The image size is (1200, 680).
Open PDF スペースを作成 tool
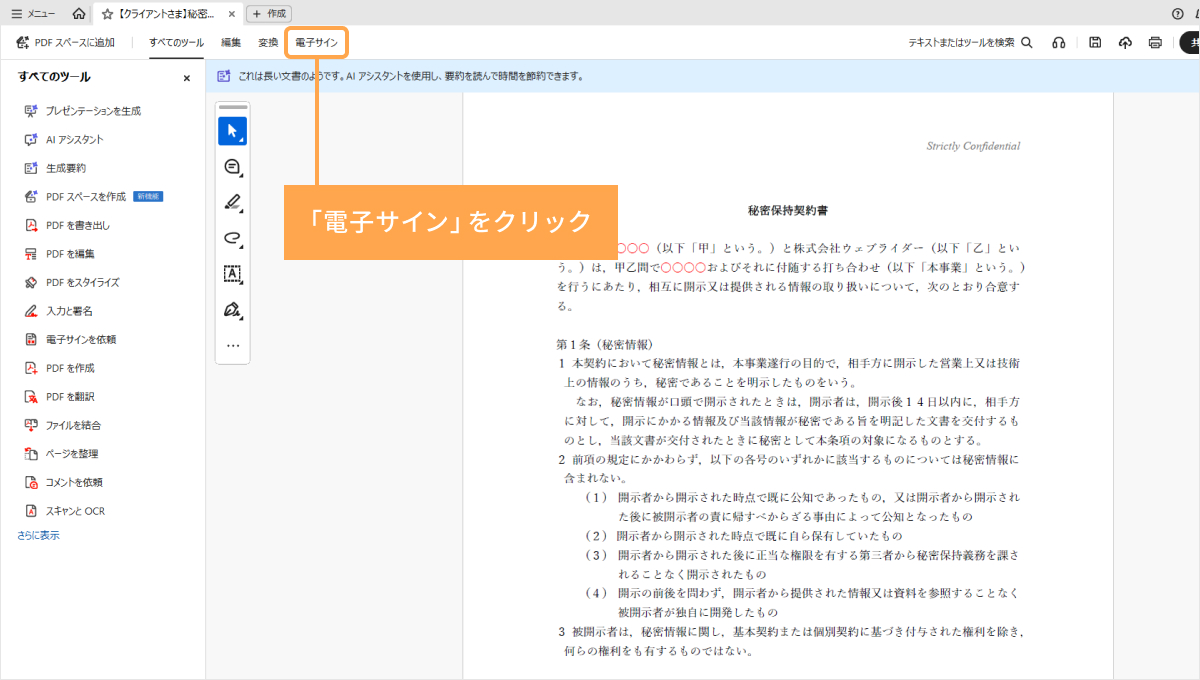click(x=93, y=197)
